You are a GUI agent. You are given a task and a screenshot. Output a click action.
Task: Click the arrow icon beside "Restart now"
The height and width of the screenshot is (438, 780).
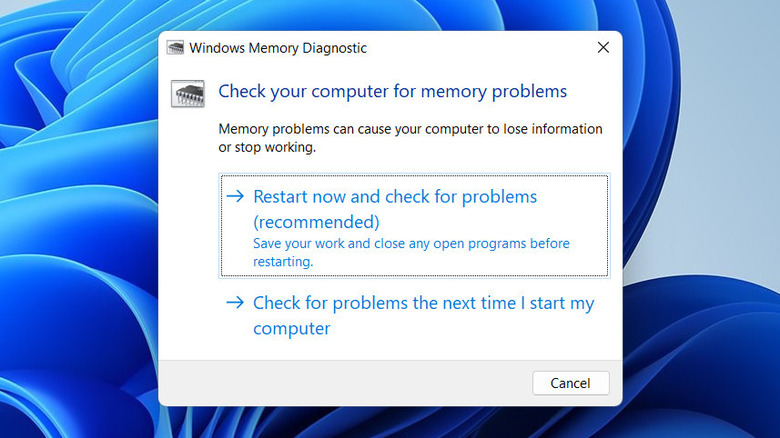235,197
